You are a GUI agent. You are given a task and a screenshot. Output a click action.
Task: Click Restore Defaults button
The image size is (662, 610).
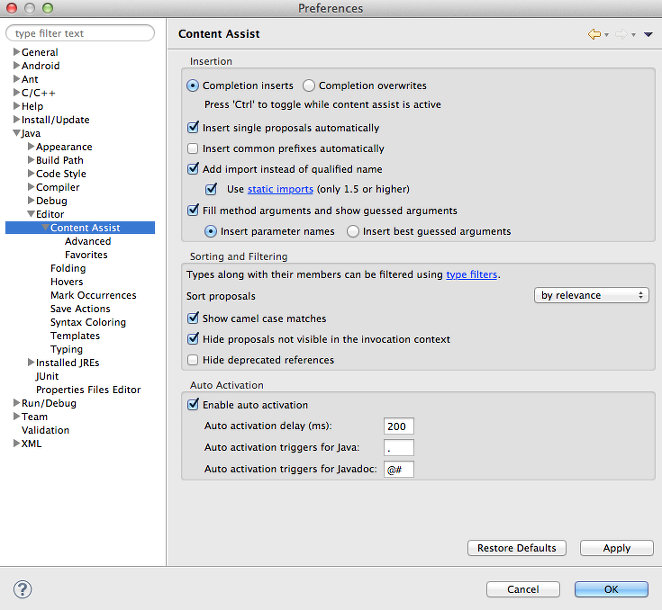pyautogui.click(x=517, y=548)
